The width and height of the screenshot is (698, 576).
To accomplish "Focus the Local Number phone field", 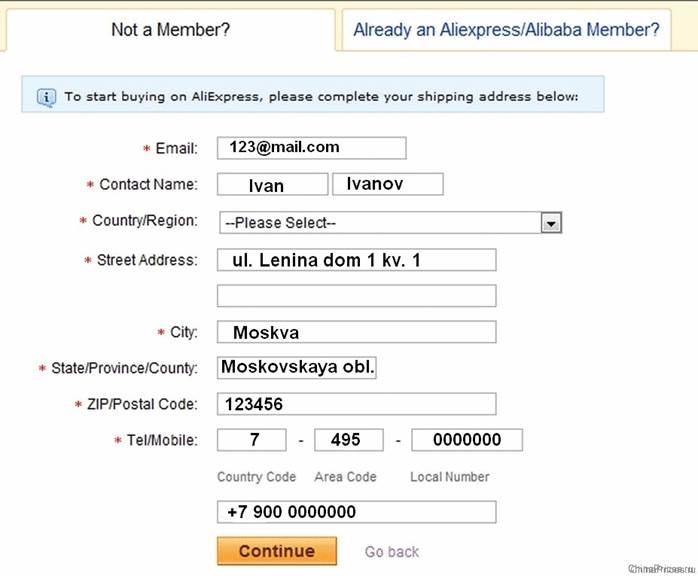I will point(466,440).
